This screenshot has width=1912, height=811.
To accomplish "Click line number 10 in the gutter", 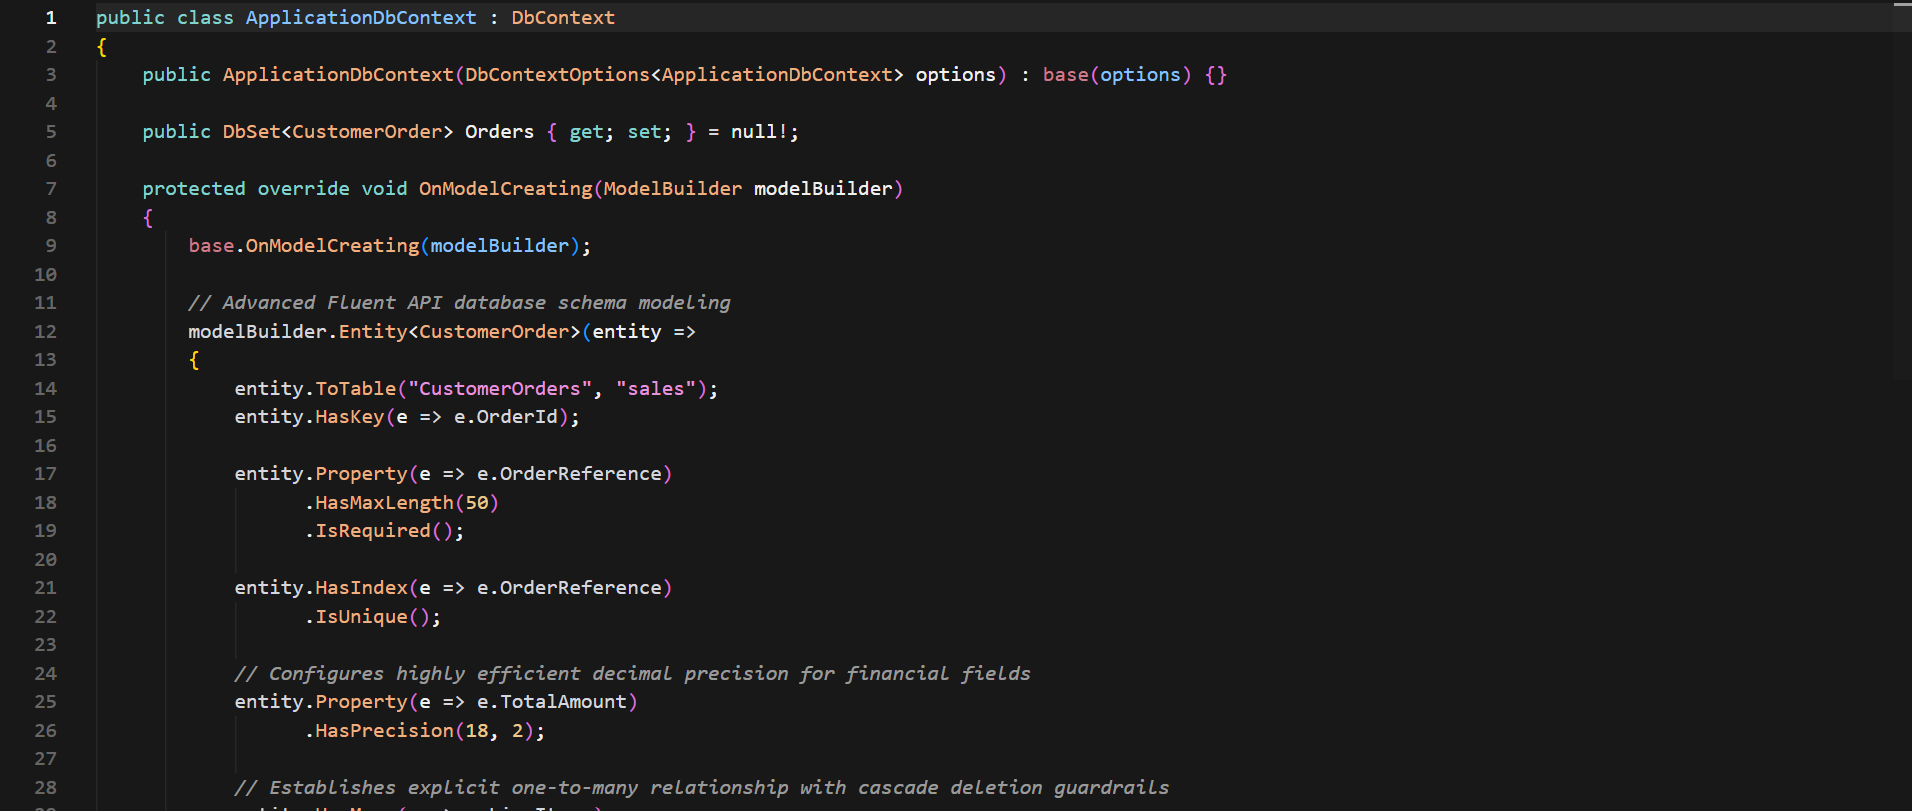I will pos(46,275).
